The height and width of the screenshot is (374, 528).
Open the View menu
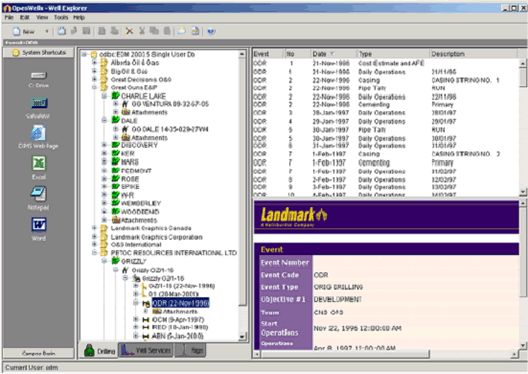pyautogui.click(x=42, y=18)
